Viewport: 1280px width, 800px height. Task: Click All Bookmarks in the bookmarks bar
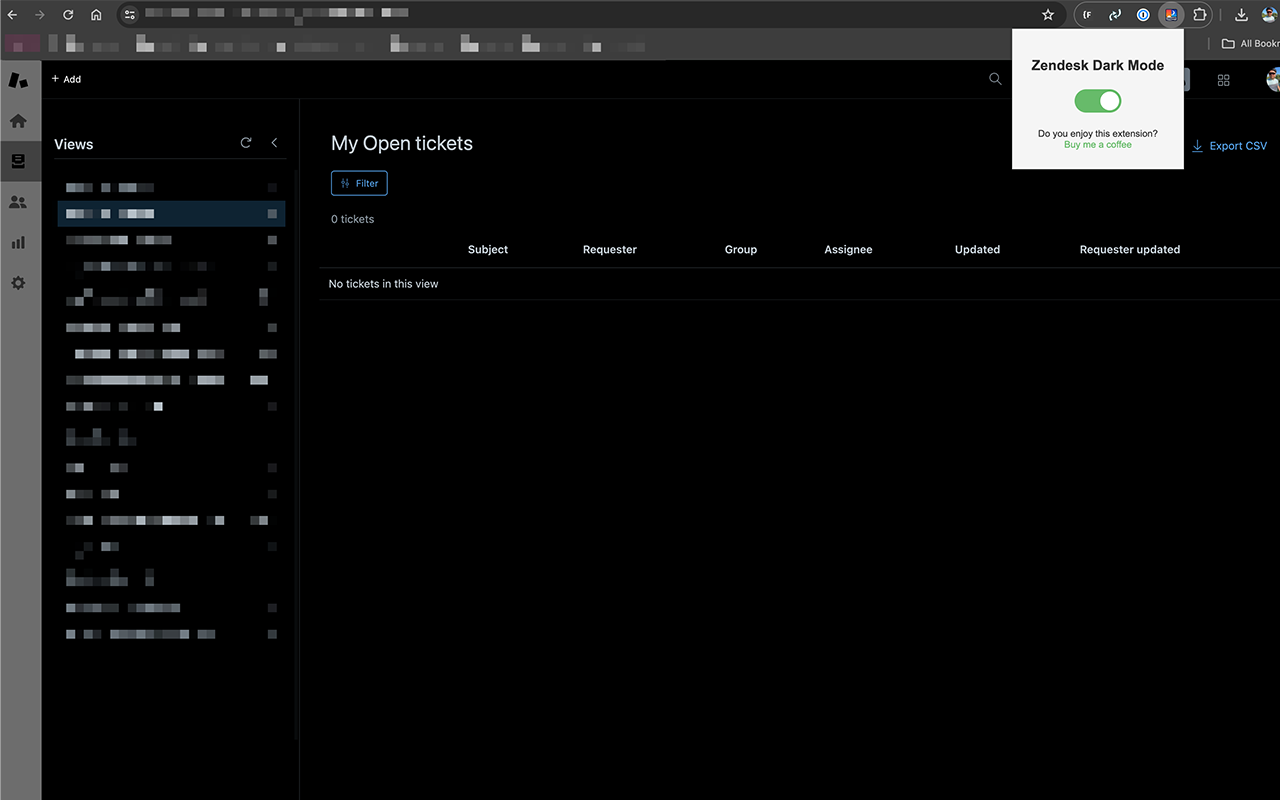1251,43
